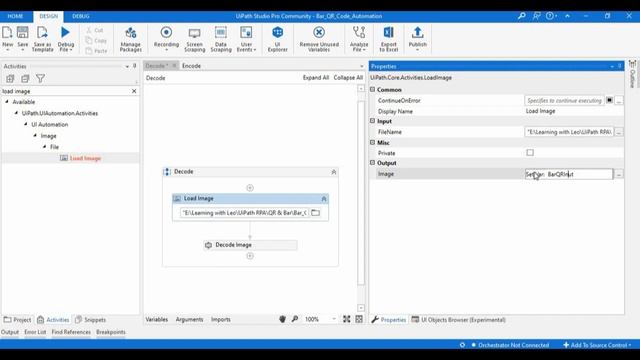The width and height of the screenshot is (640, 360).
Task: Collapse the Load Image activity
Action: point(324,199)
